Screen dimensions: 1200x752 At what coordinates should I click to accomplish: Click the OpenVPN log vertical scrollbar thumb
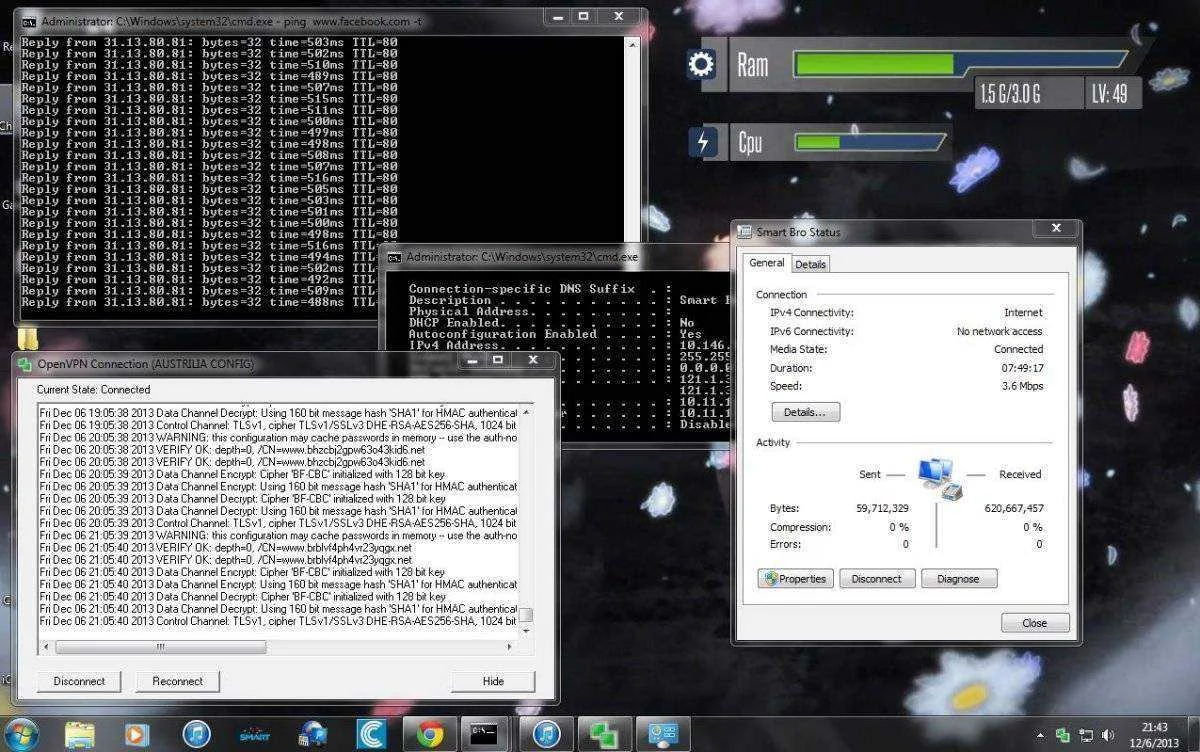526,616
